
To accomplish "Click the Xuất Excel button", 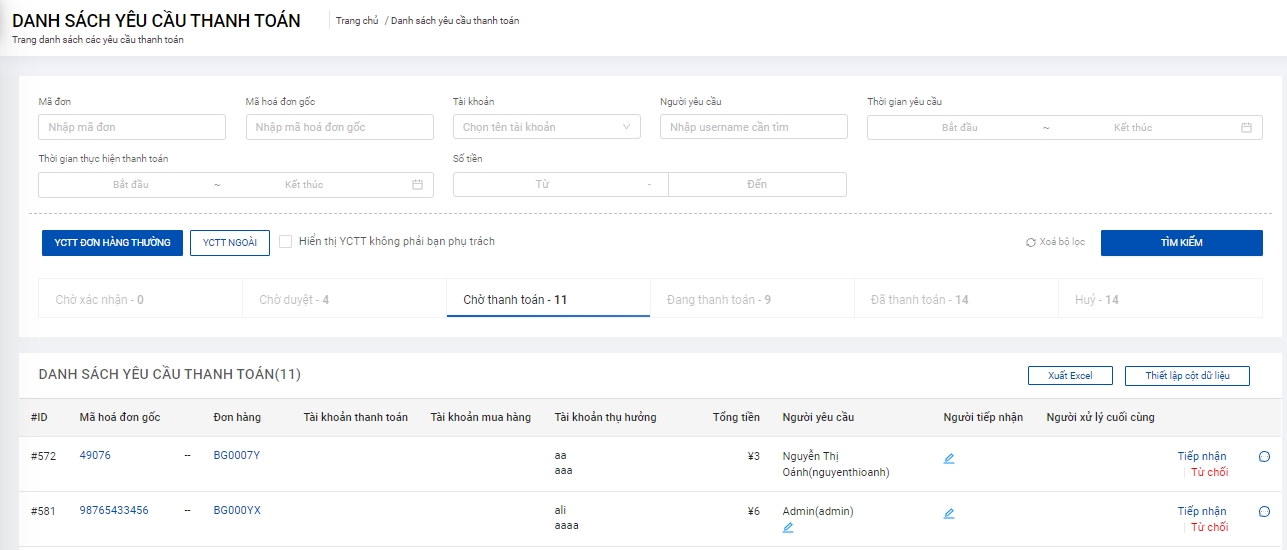I will point(1070,376).
